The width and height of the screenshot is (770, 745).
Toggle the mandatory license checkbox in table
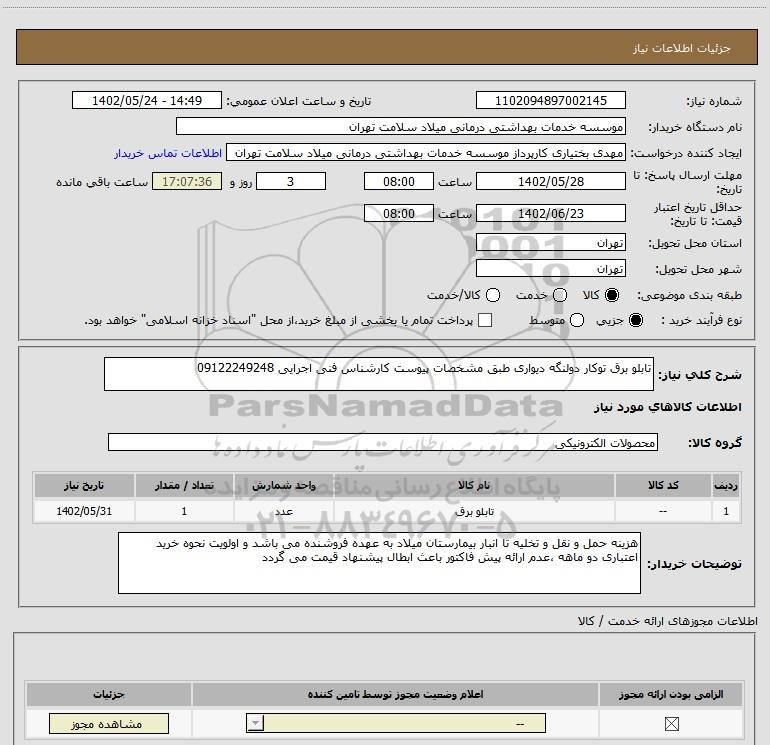(670, 725)
